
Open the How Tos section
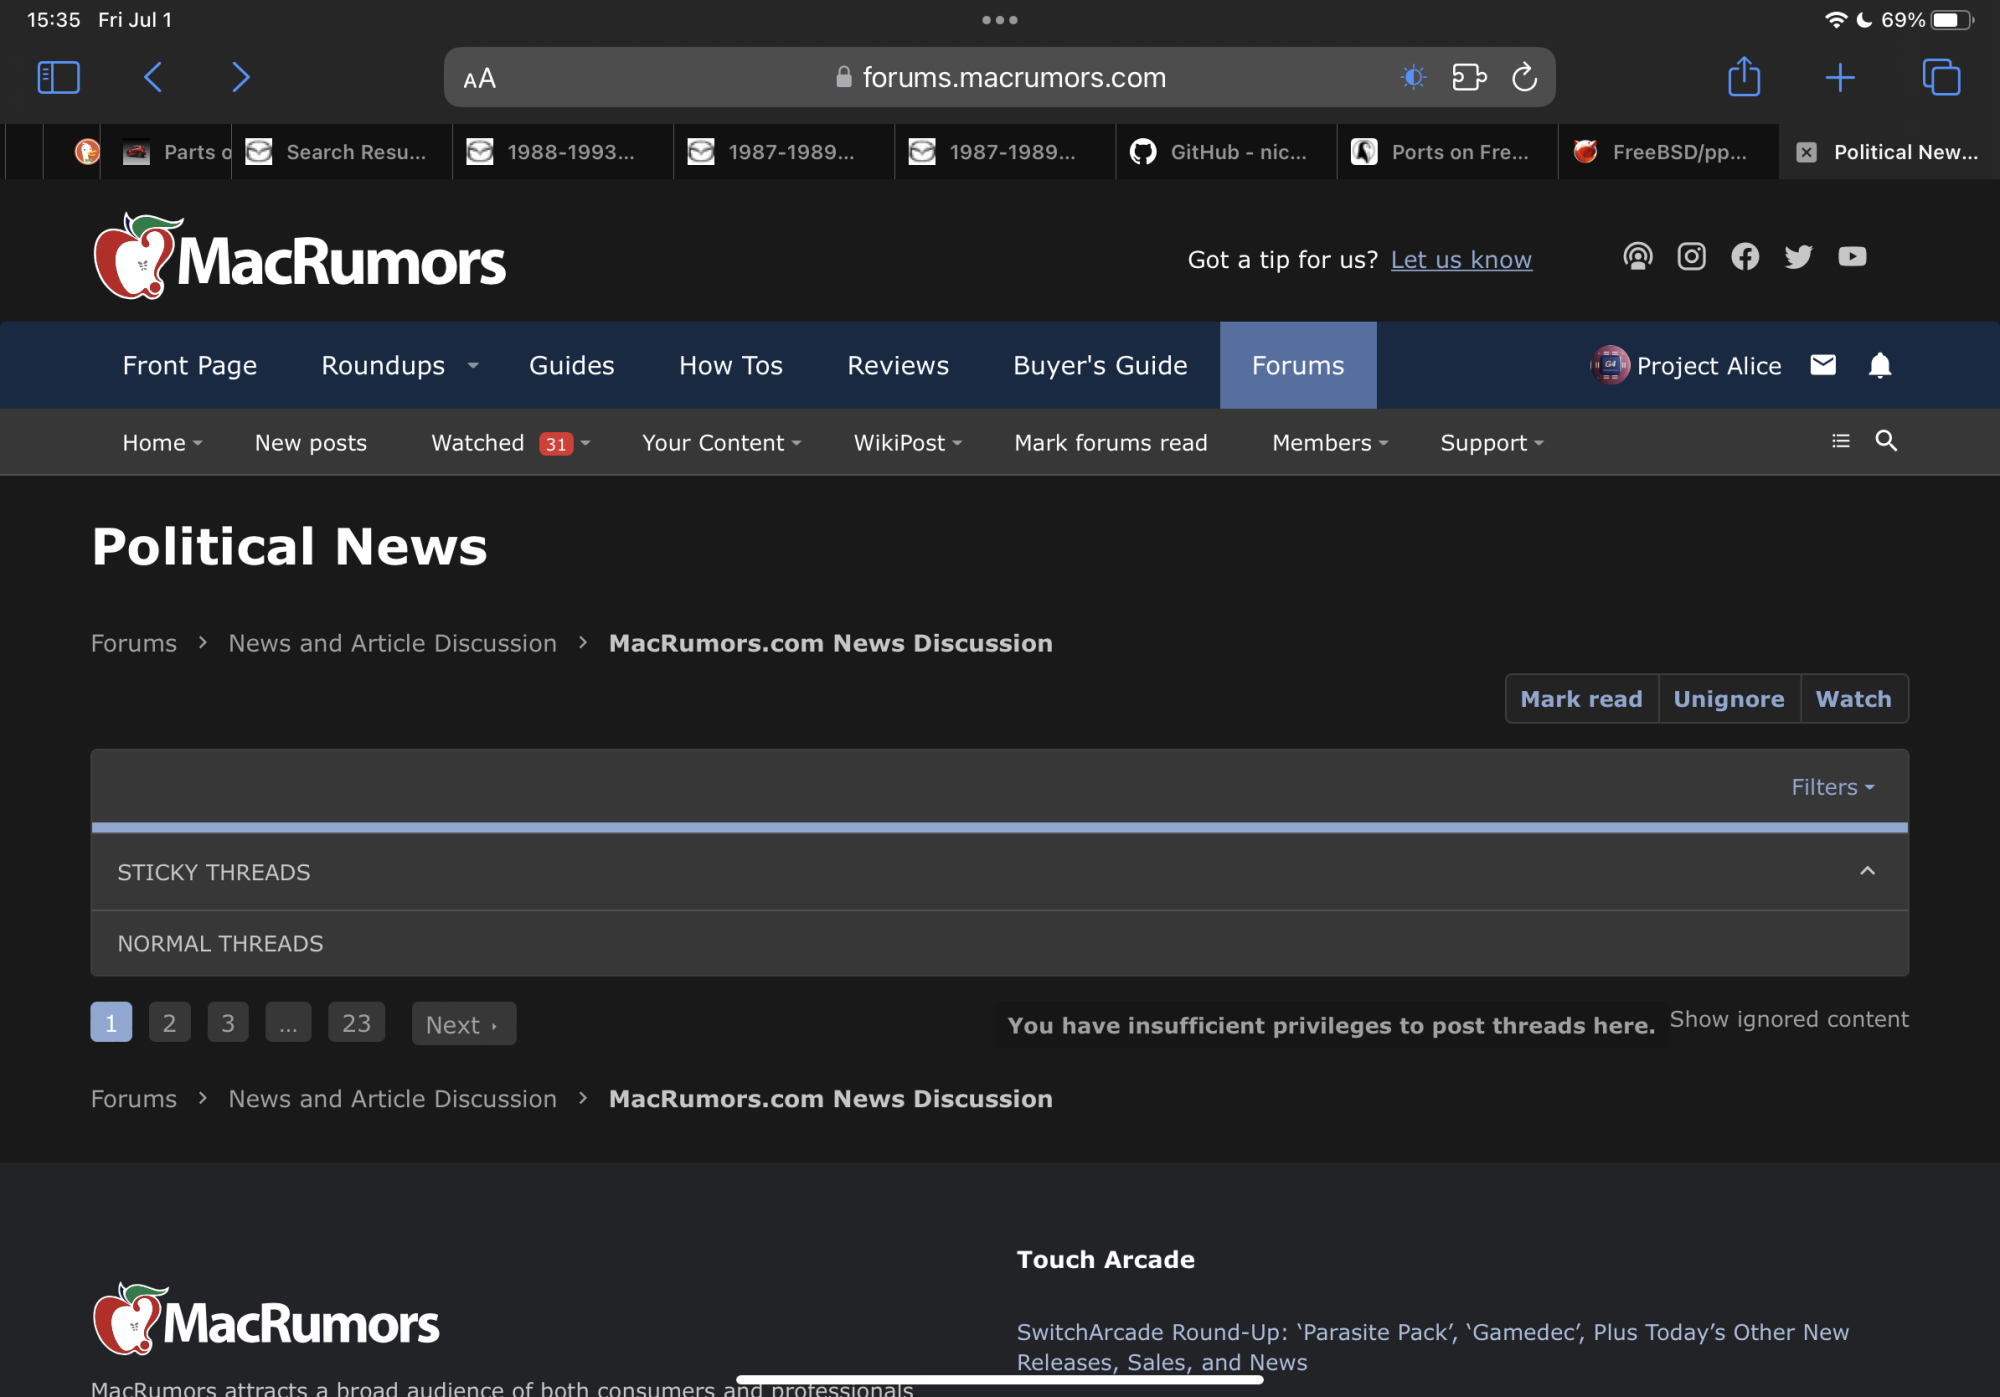pyautogui.click(x=731, y=366)
